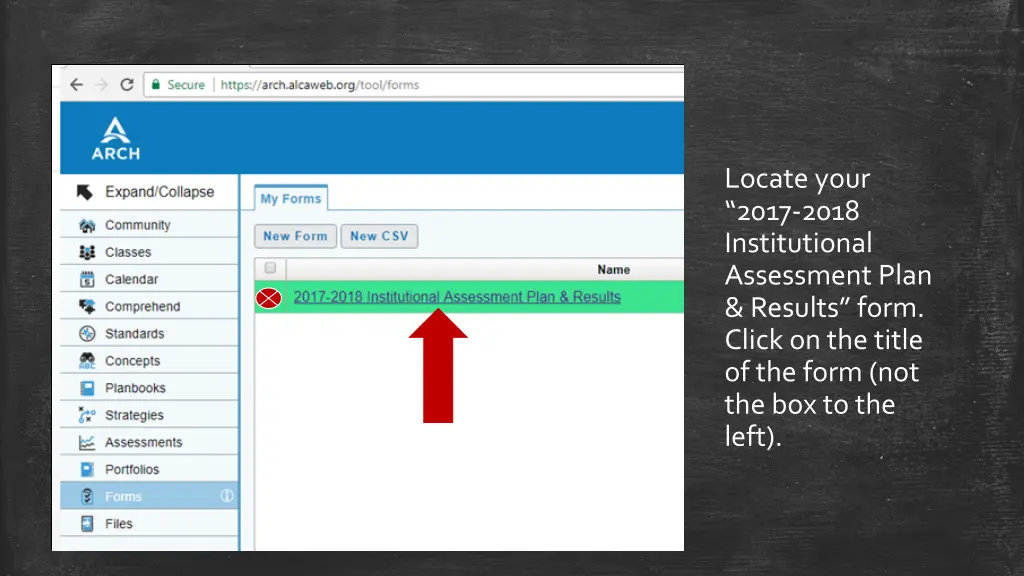
Task: Tick the select-all checkbox in the table header
Action: (x=270, y=268)
